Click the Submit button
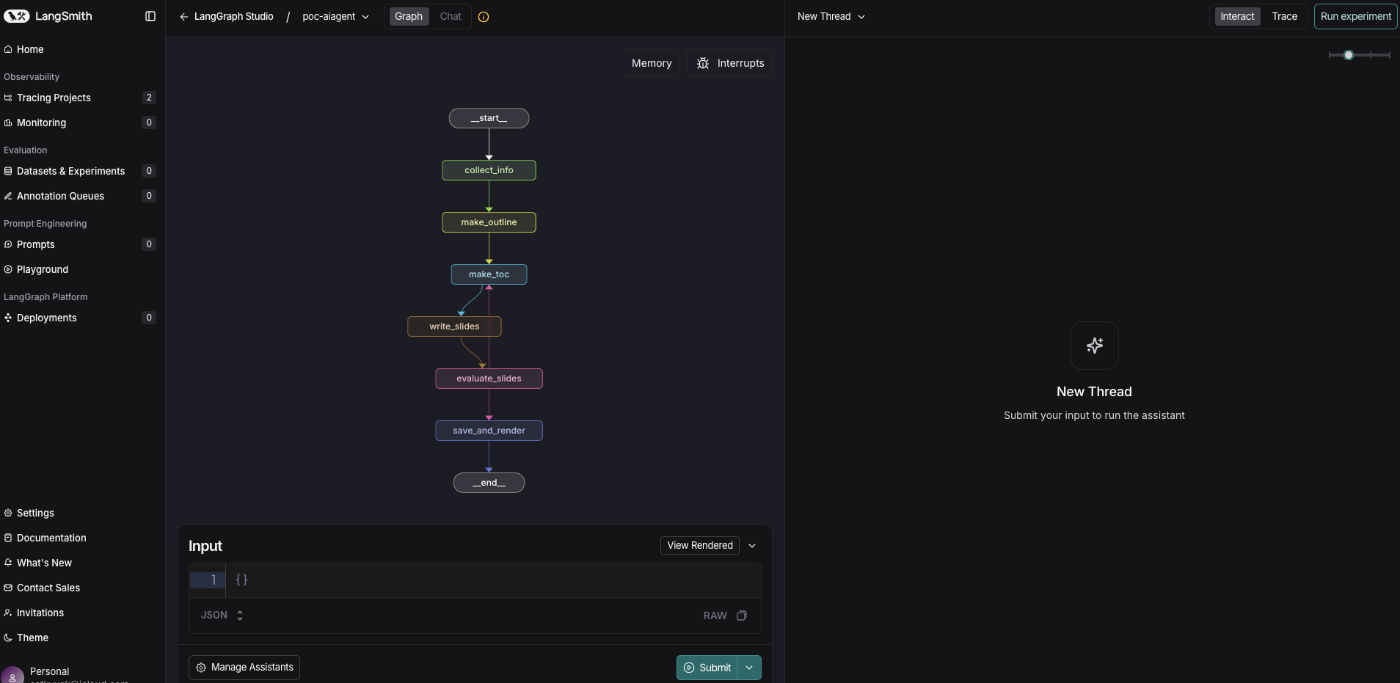1400x683 pixels. (x=708, y=668)
